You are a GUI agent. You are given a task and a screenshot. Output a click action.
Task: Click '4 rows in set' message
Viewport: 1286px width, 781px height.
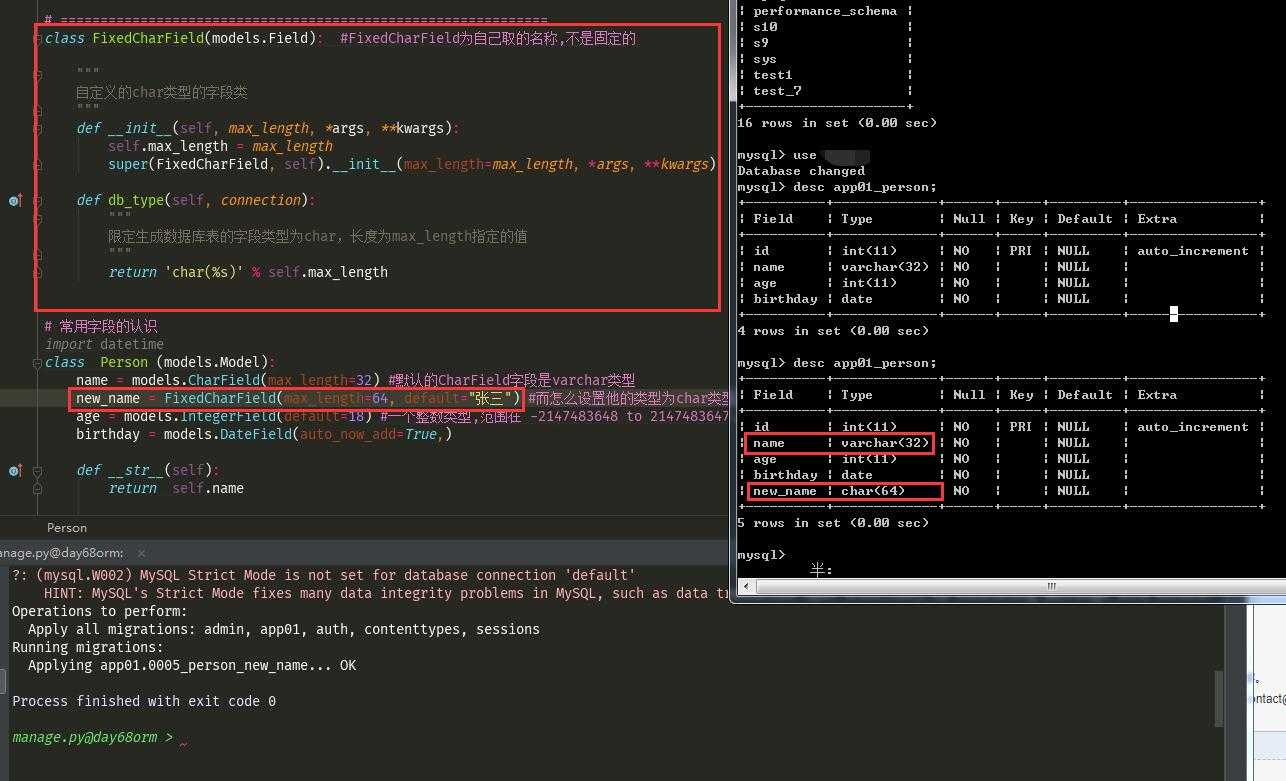click(x=833, y=331)
